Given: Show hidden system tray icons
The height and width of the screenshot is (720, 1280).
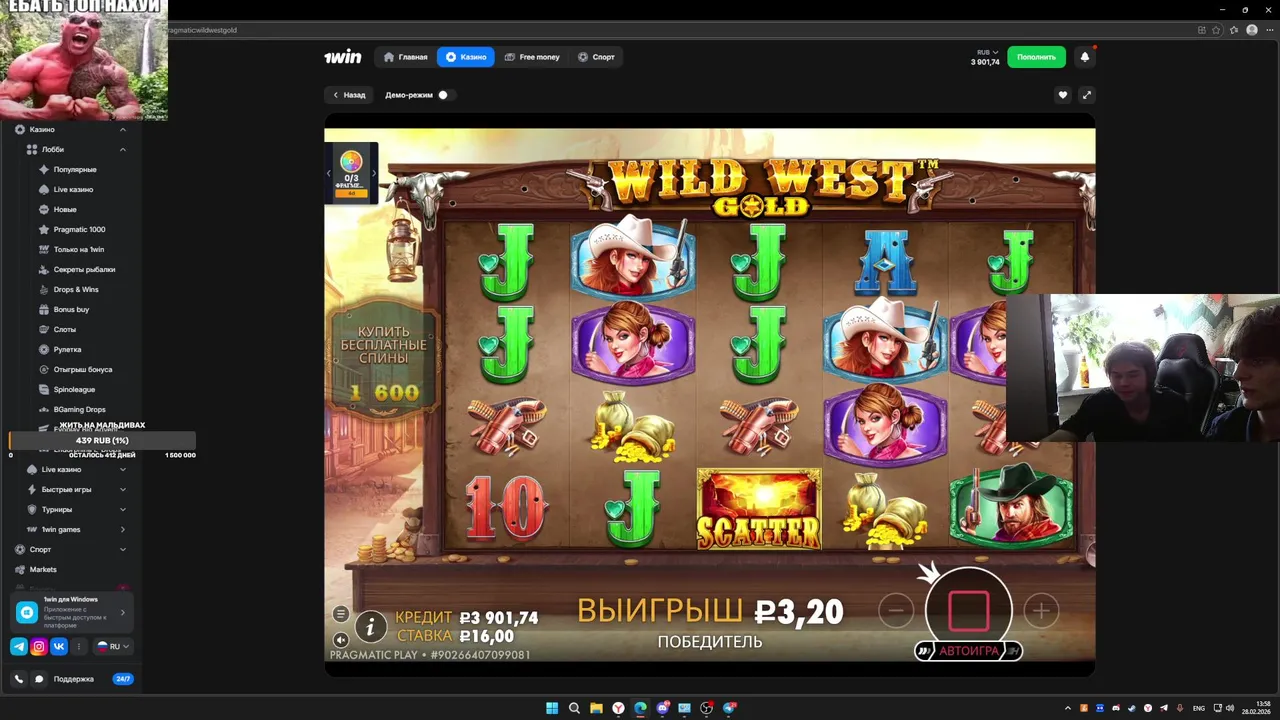Looking at the screenshot, I should coord(1068,708).
